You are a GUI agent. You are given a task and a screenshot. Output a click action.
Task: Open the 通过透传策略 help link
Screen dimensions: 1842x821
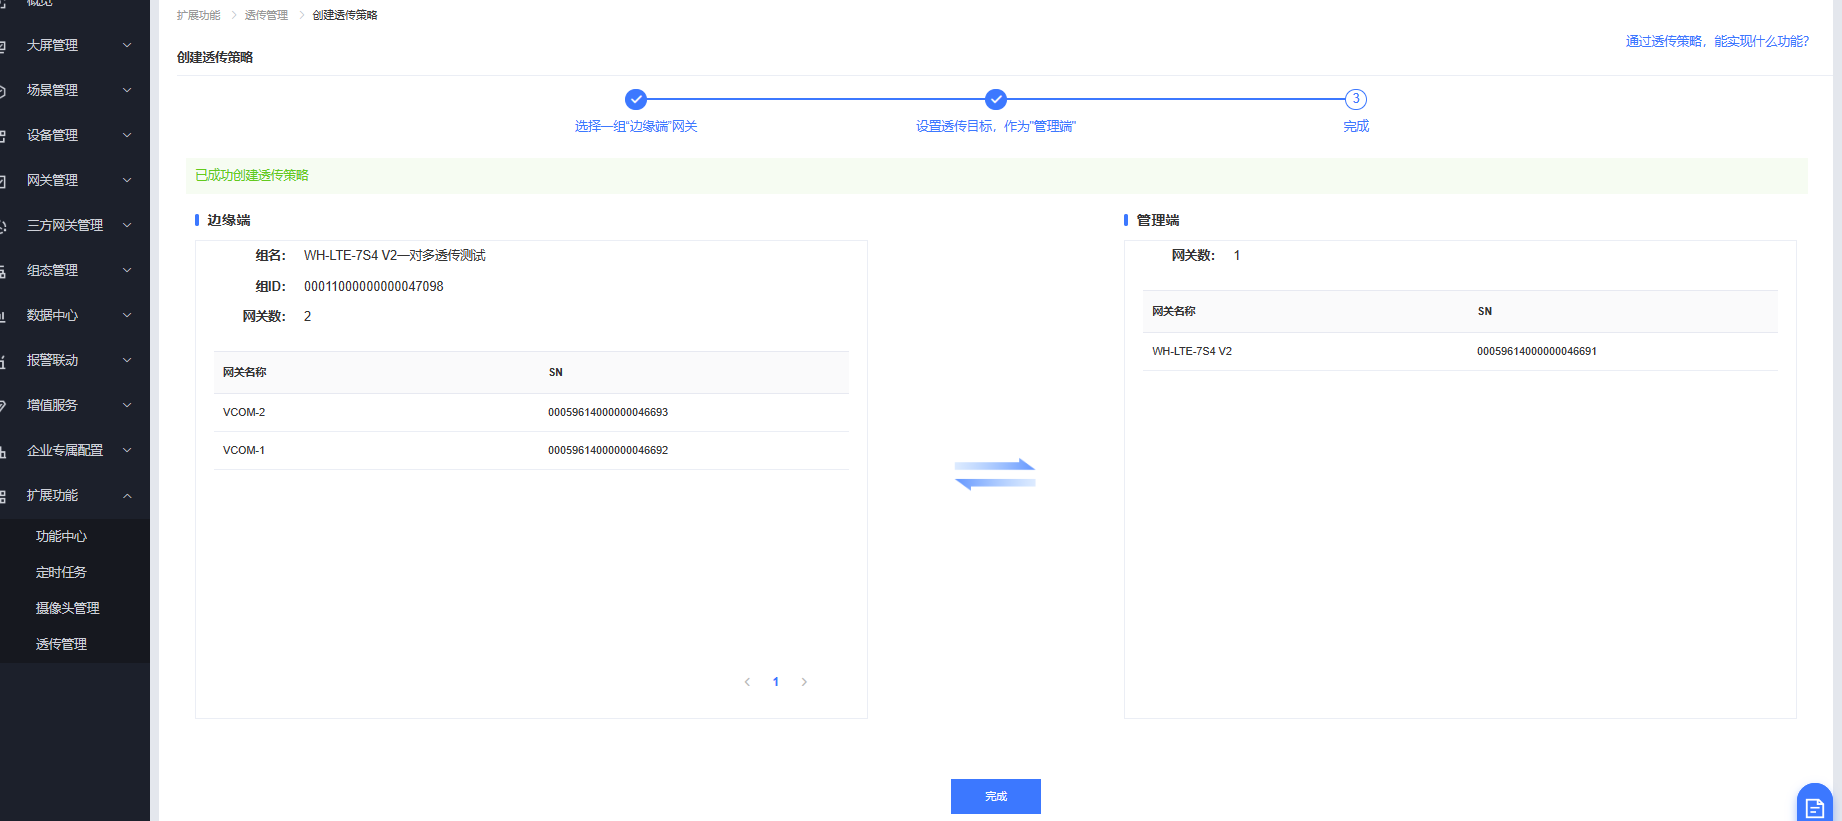(1717, 41)
